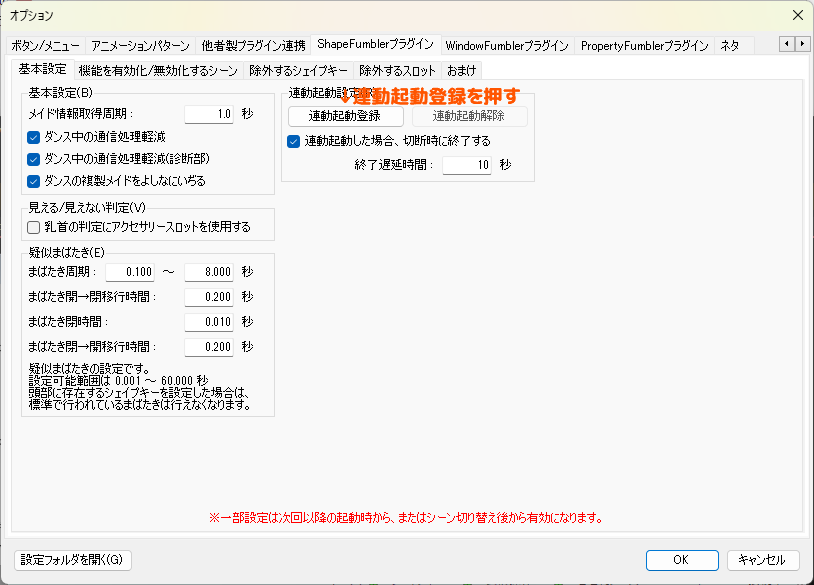814x585 pixels.
Task: Switch to the PropertyFumblerプラグイン tab
Action: coord(644,46)
